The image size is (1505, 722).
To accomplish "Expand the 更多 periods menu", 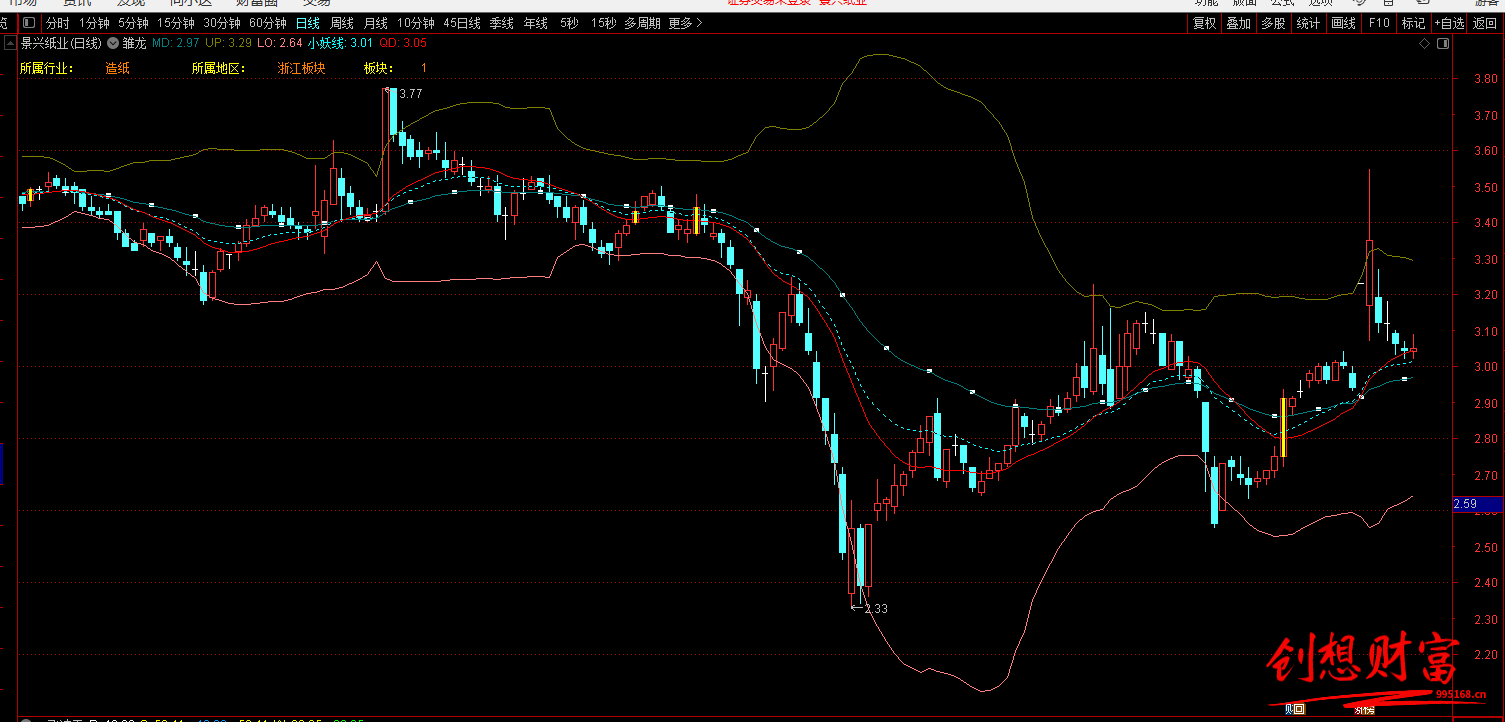I will [x=686, y=23].
